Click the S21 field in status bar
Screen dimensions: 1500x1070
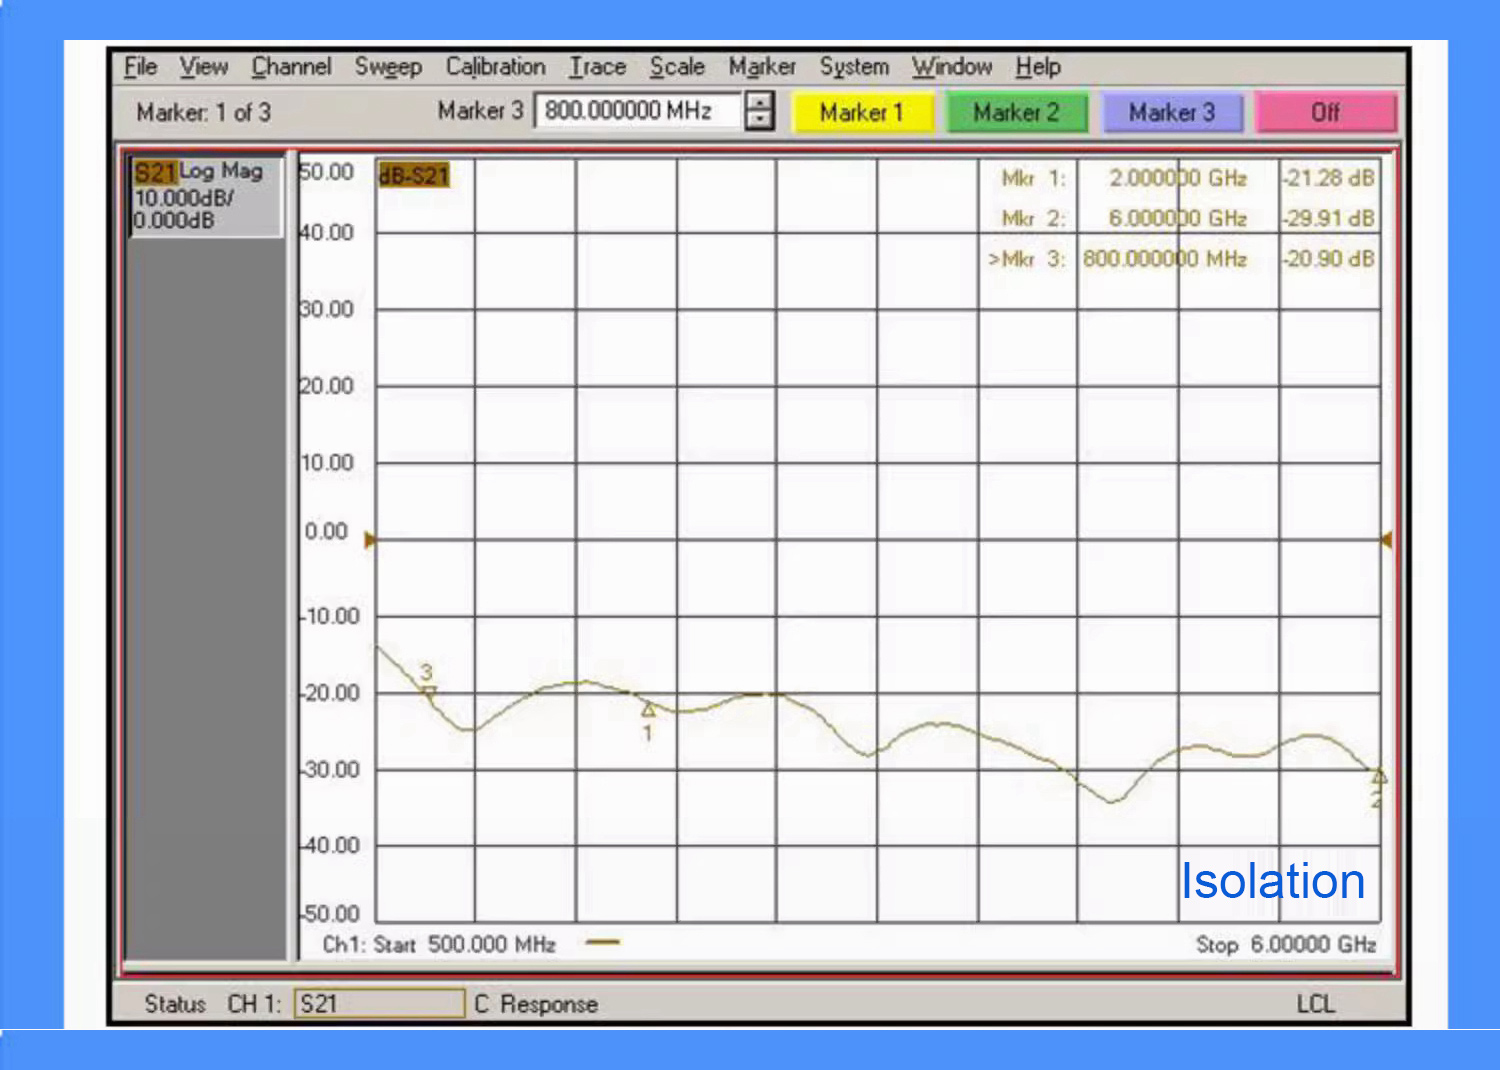(379, 1003)
